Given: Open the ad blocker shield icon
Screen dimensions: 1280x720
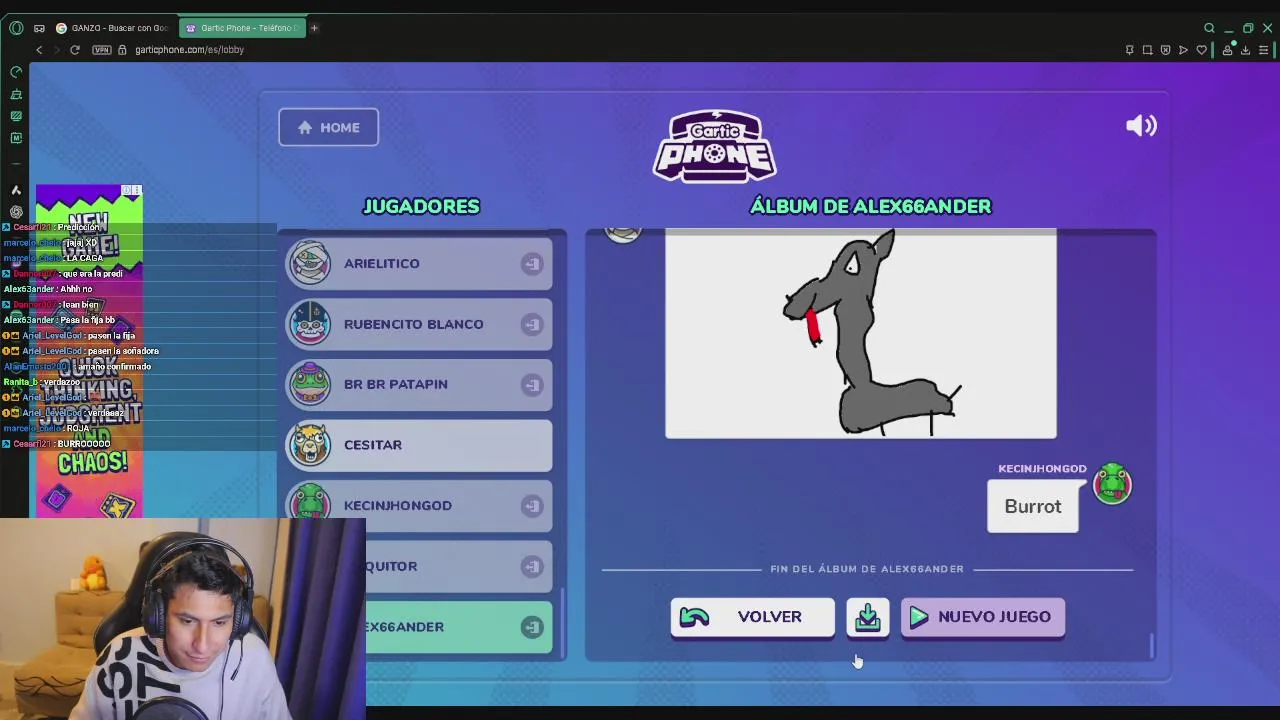Looking at the screenshot, I should pyautogui.click(x=1165, y=50).
